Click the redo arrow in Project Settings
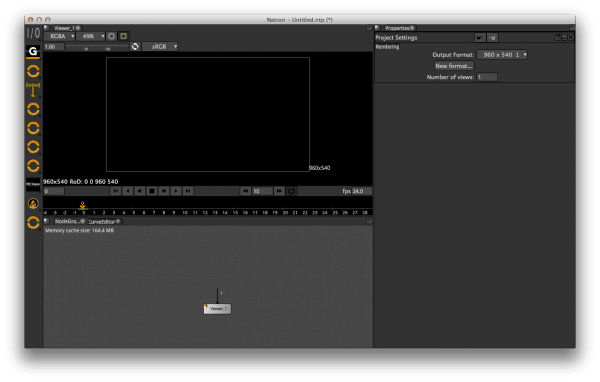This screenshot has height=382, width=600. tap(492, 38)
